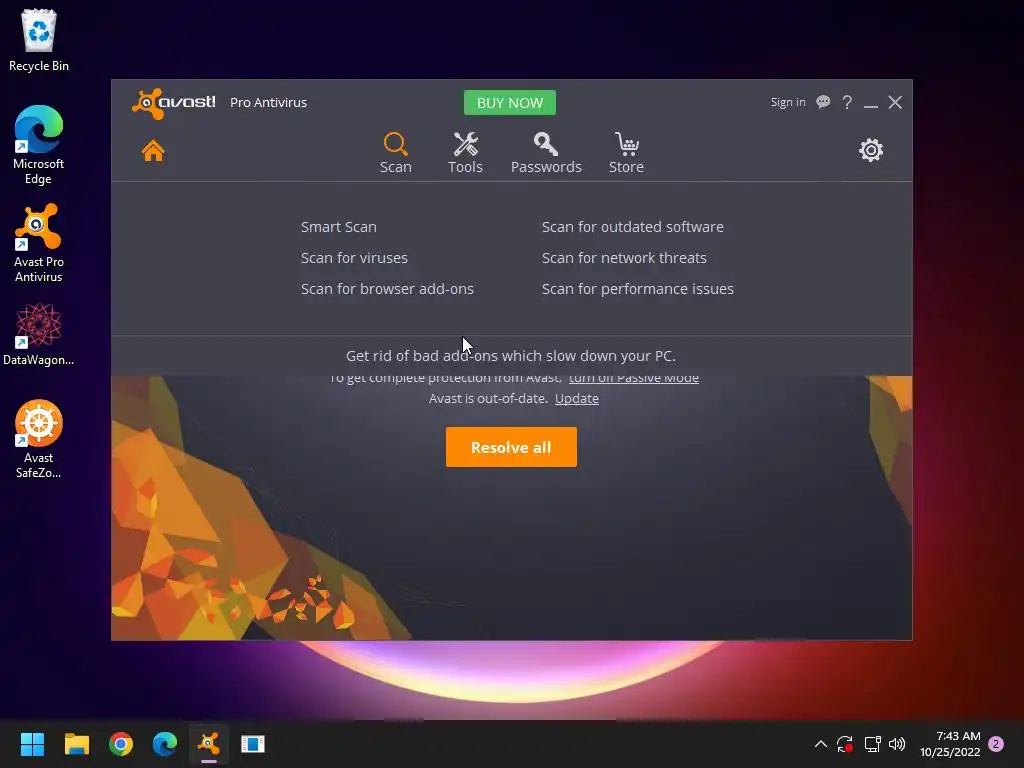Open the Passwords section

pos(546,153)
